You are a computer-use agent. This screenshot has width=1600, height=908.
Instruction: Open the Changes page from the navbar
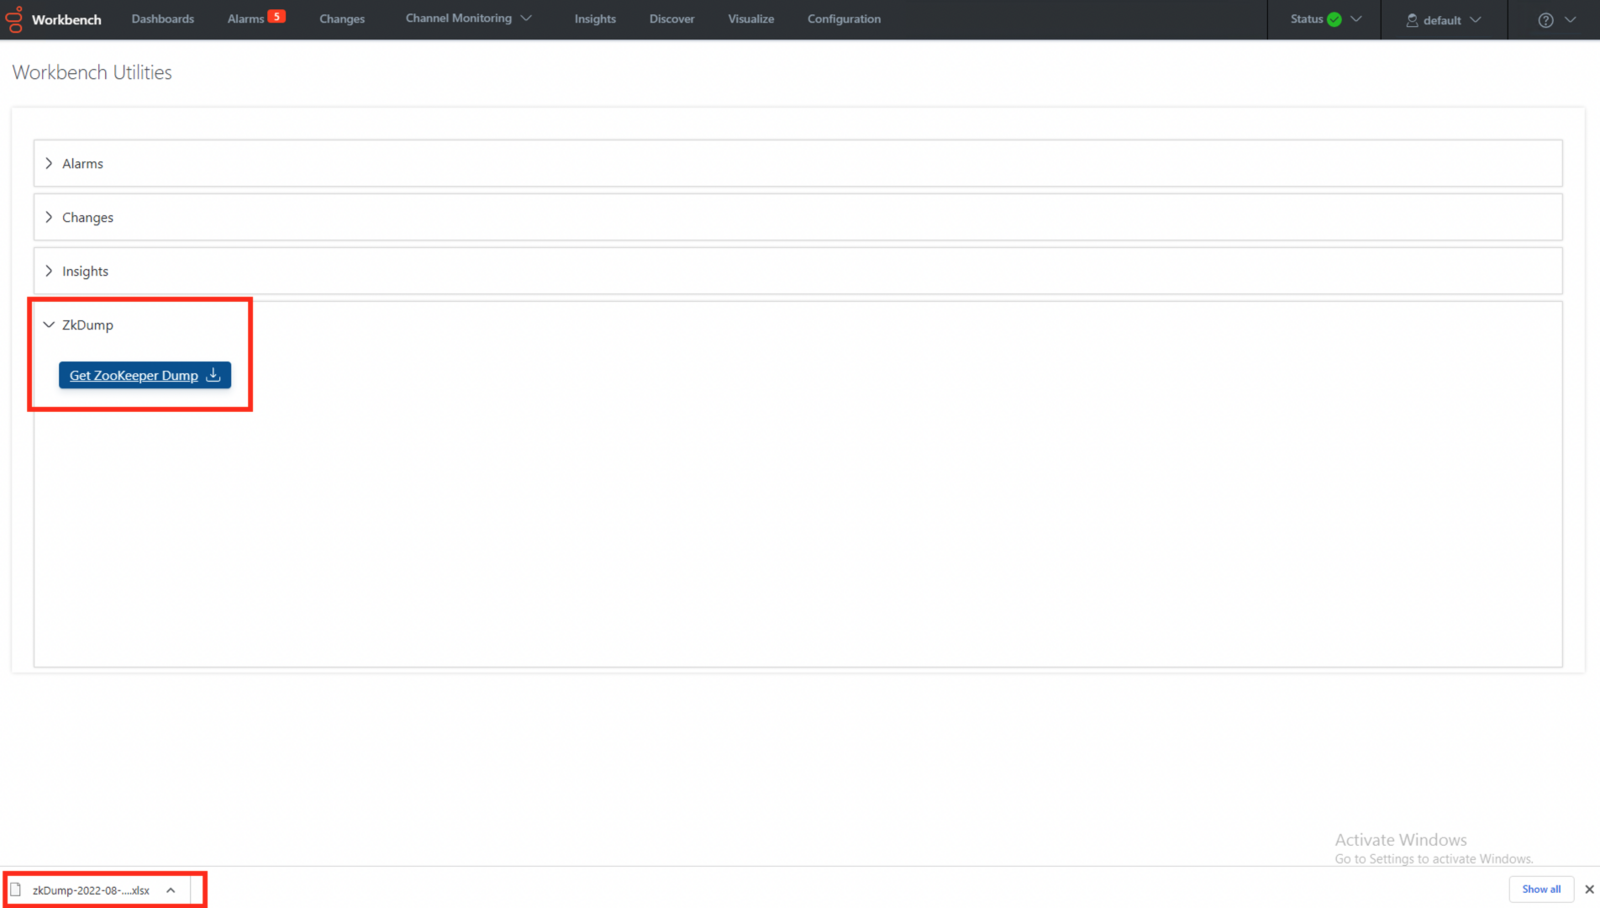pyautogui.click(x=342, y=19)
